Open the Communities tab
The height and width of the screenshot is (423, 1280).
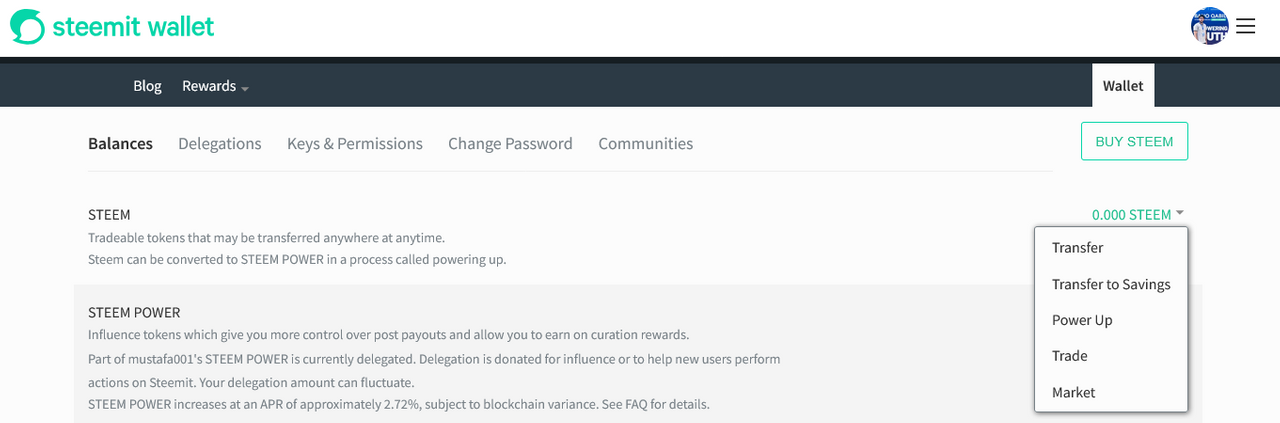tap(645, 143)
